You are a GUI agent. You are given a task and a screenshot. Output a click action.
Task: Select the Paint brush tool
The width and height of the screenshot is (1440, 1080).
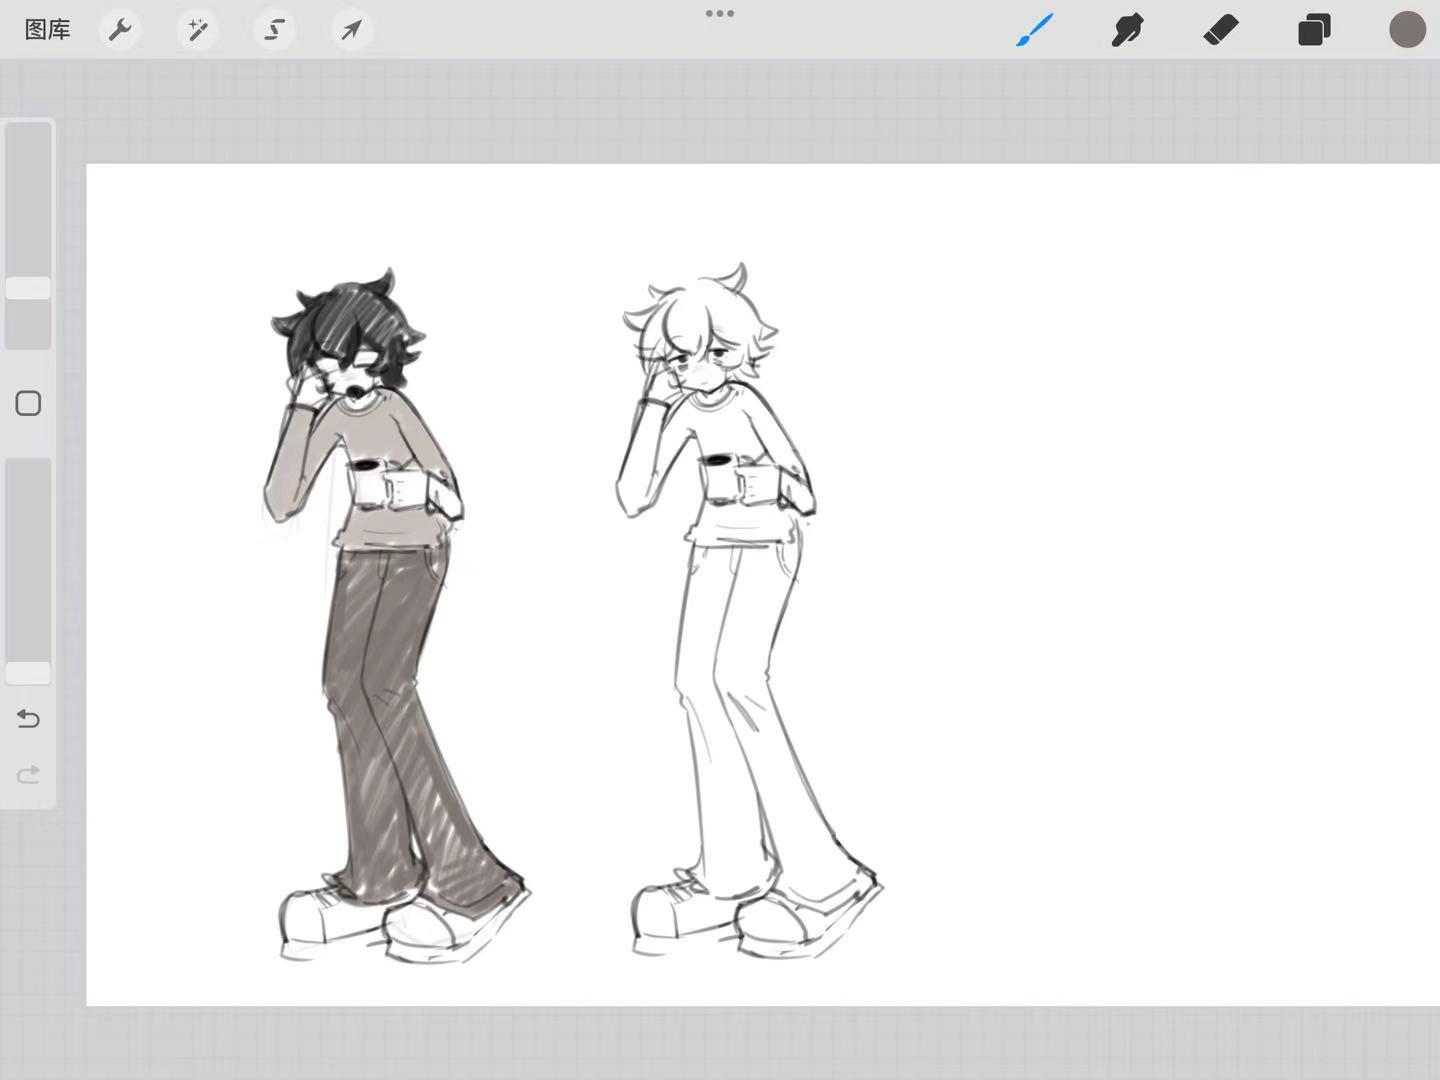(1035, 30)
